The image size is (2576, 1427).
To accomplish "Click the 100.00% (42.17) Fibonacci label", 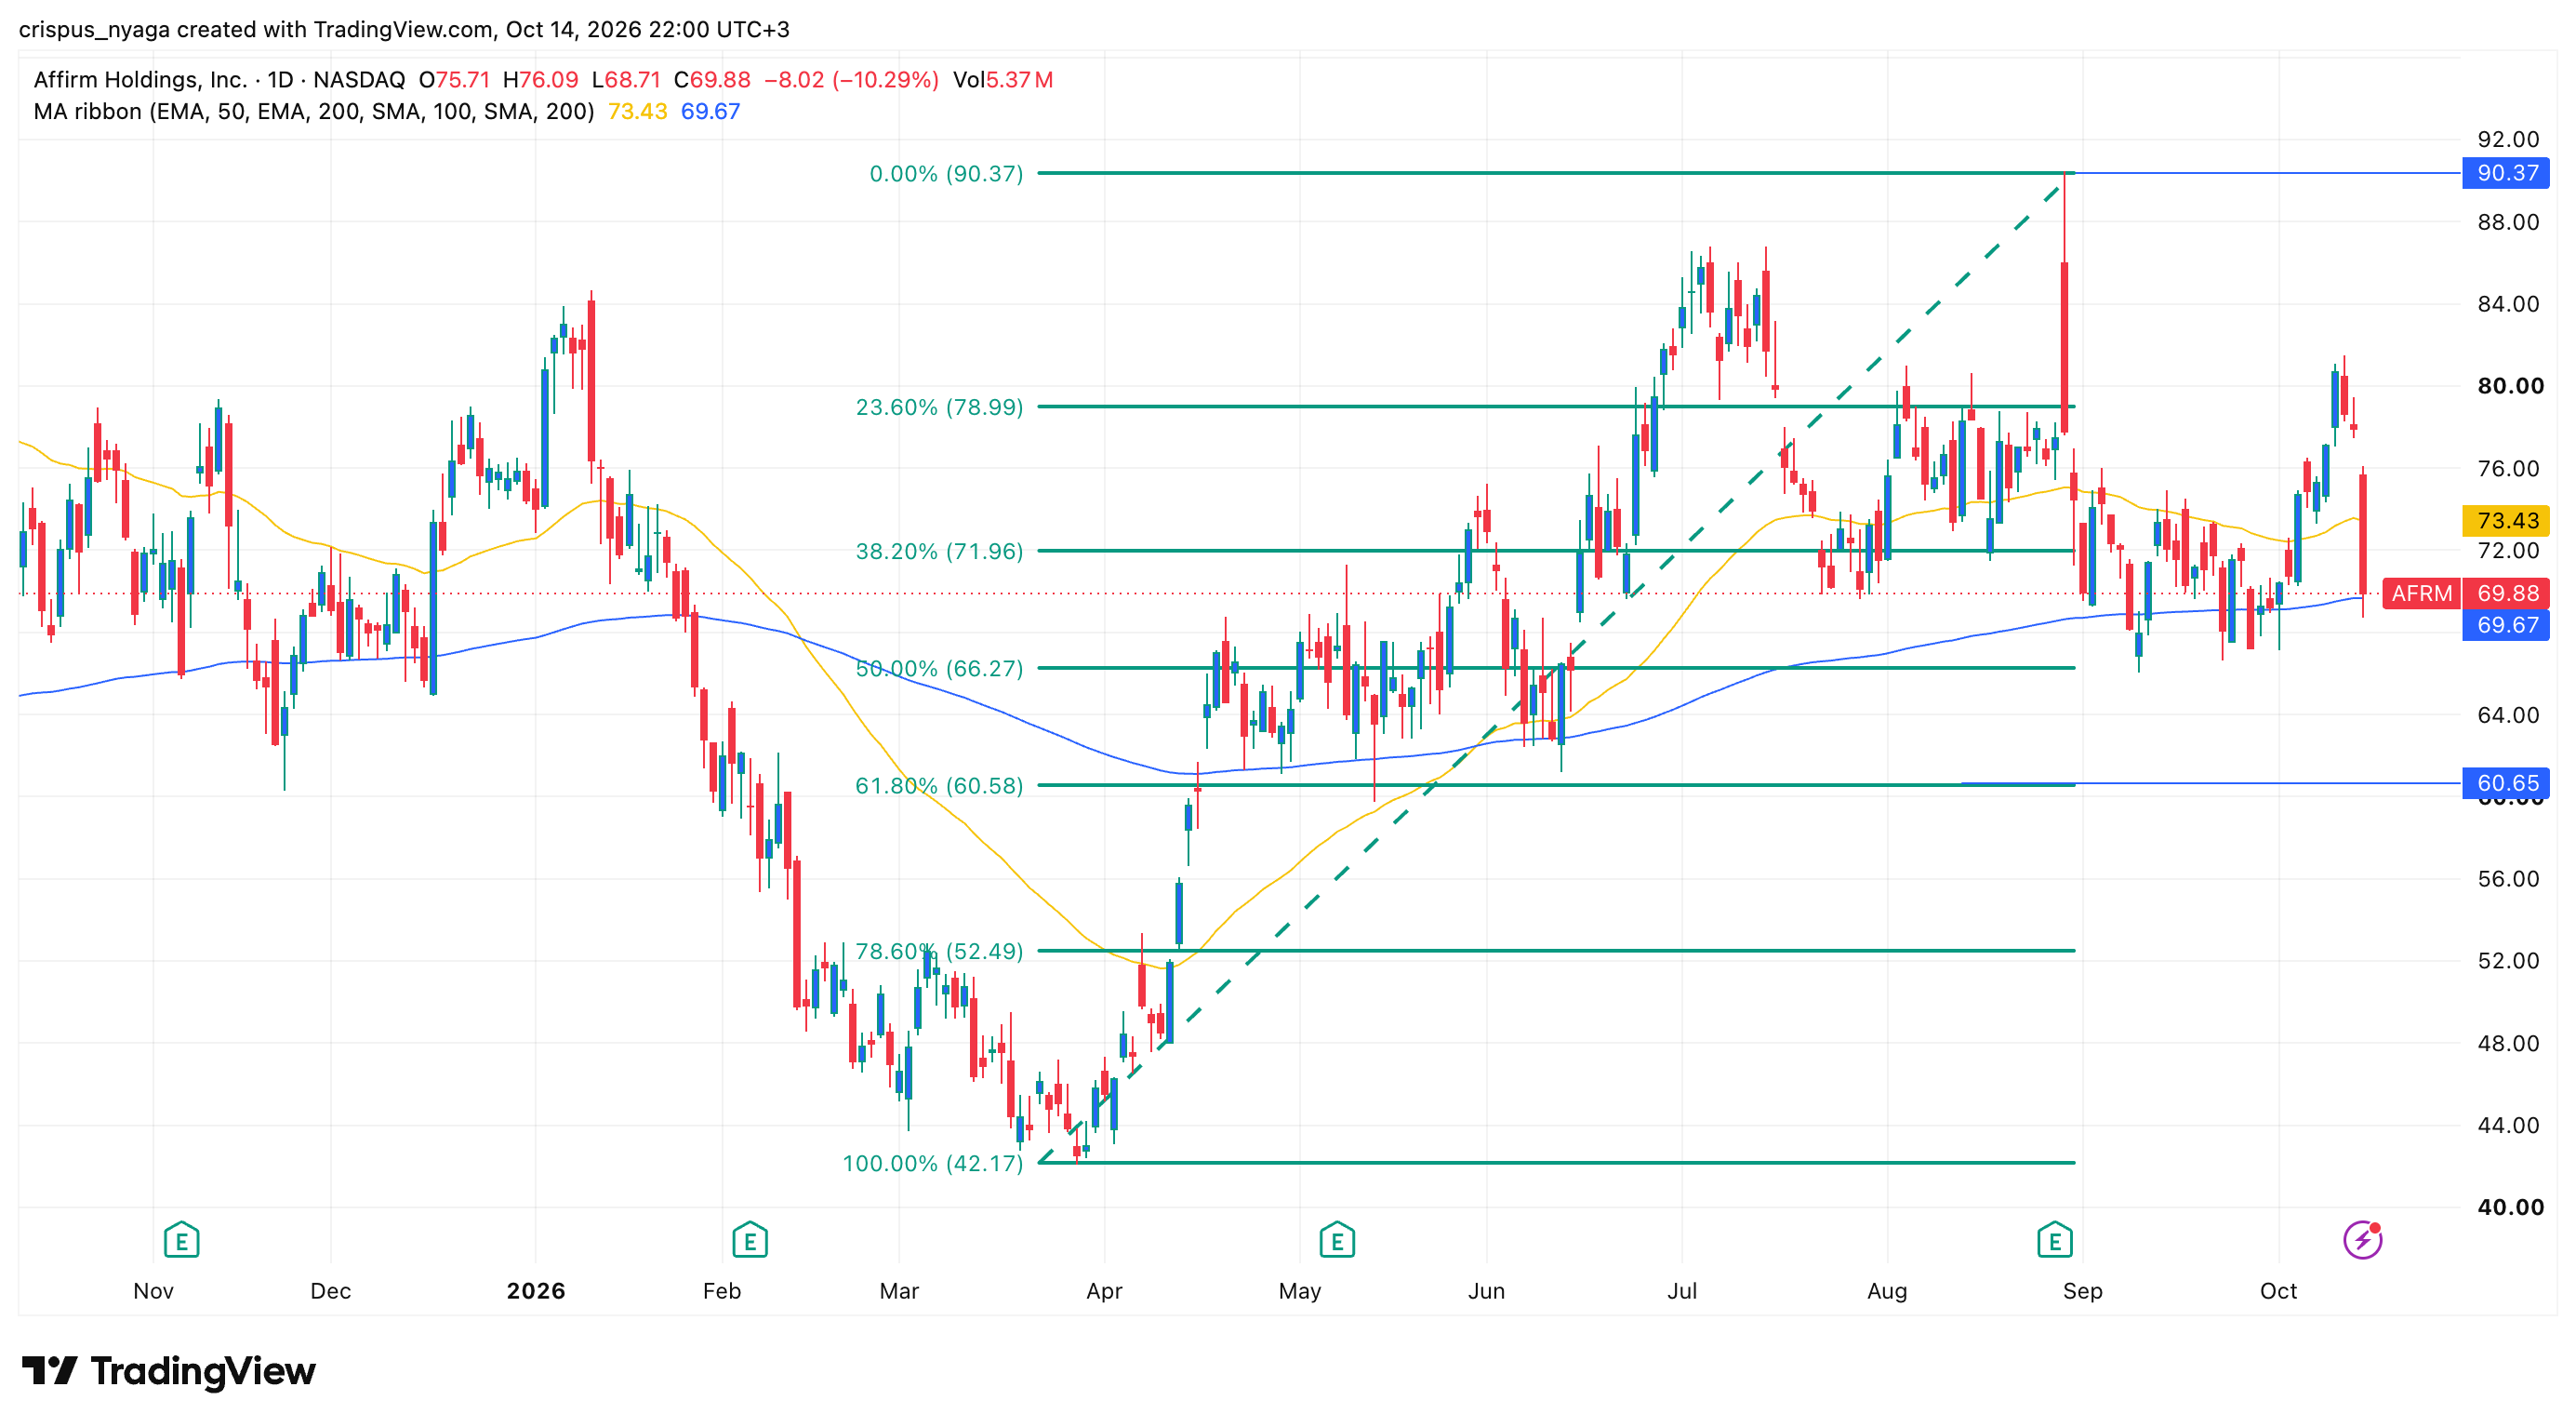I will tap(933, 1163).
